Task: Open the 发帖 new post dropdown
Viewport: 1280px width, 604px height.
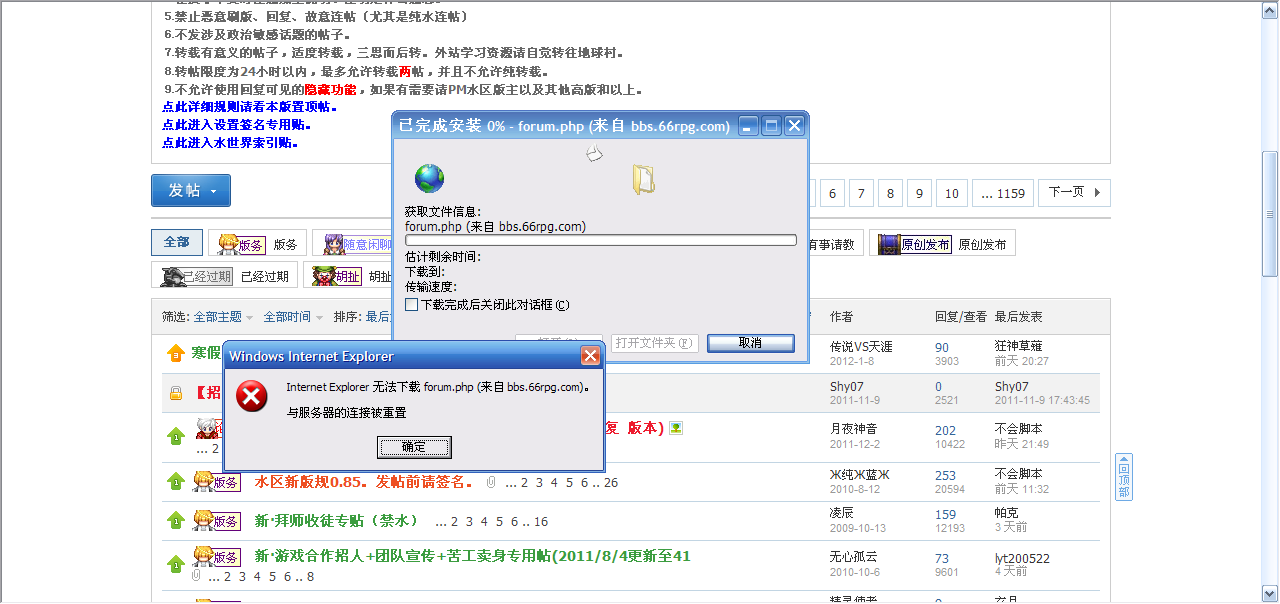Action: 191,190
